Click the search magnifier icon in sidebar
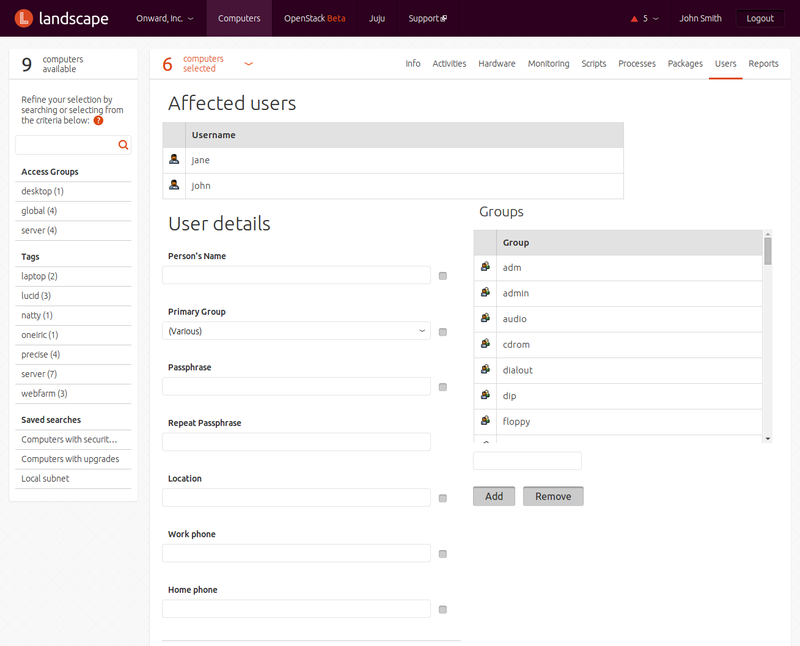The width and height of the screenshot is (800, 646). click(123, 145)
